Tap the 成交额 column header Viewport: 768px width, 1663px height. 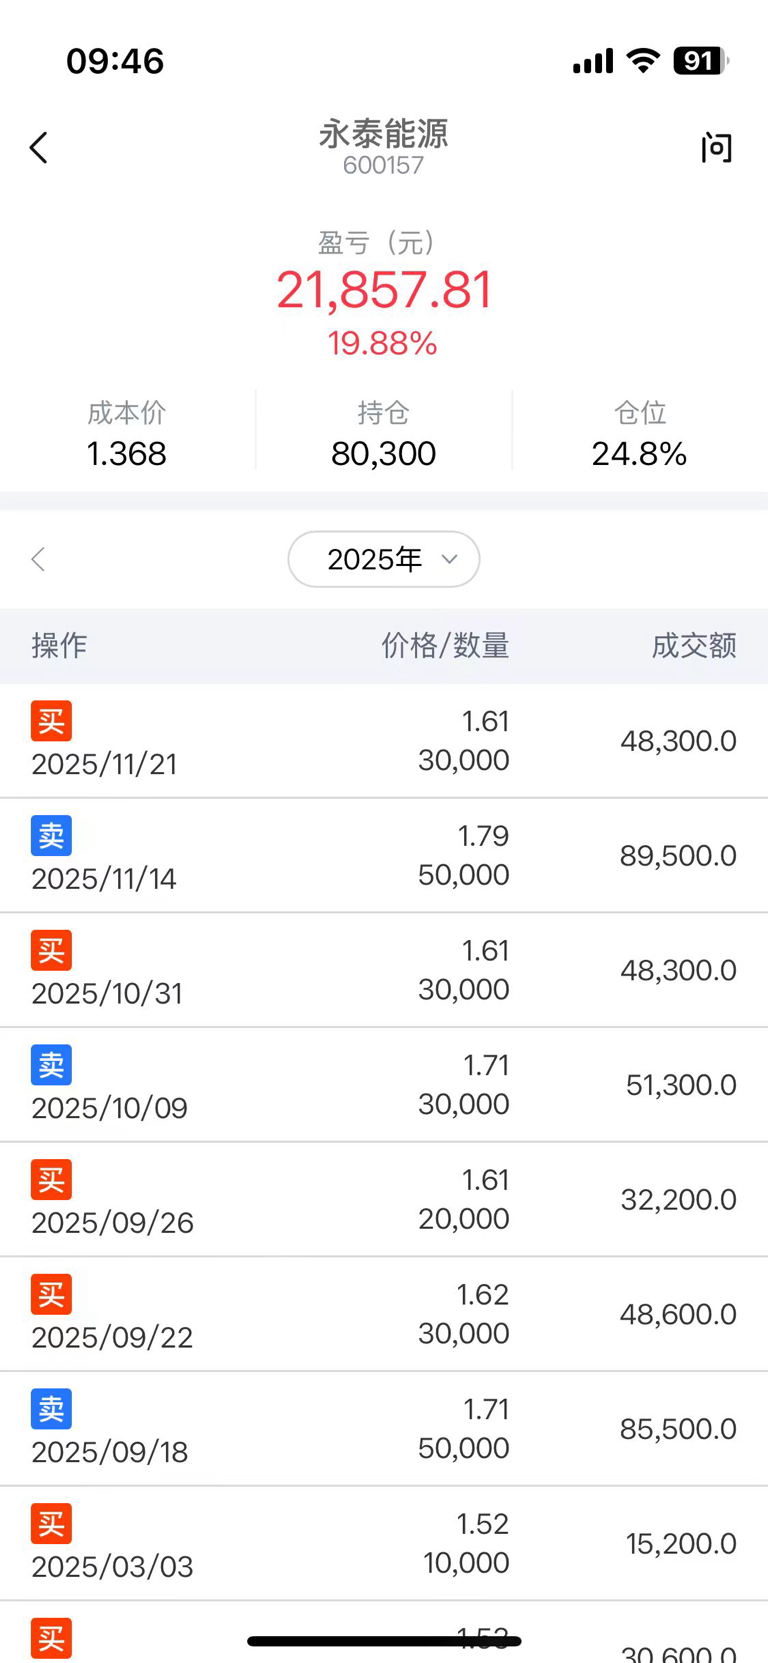click(x=694, y=646)
